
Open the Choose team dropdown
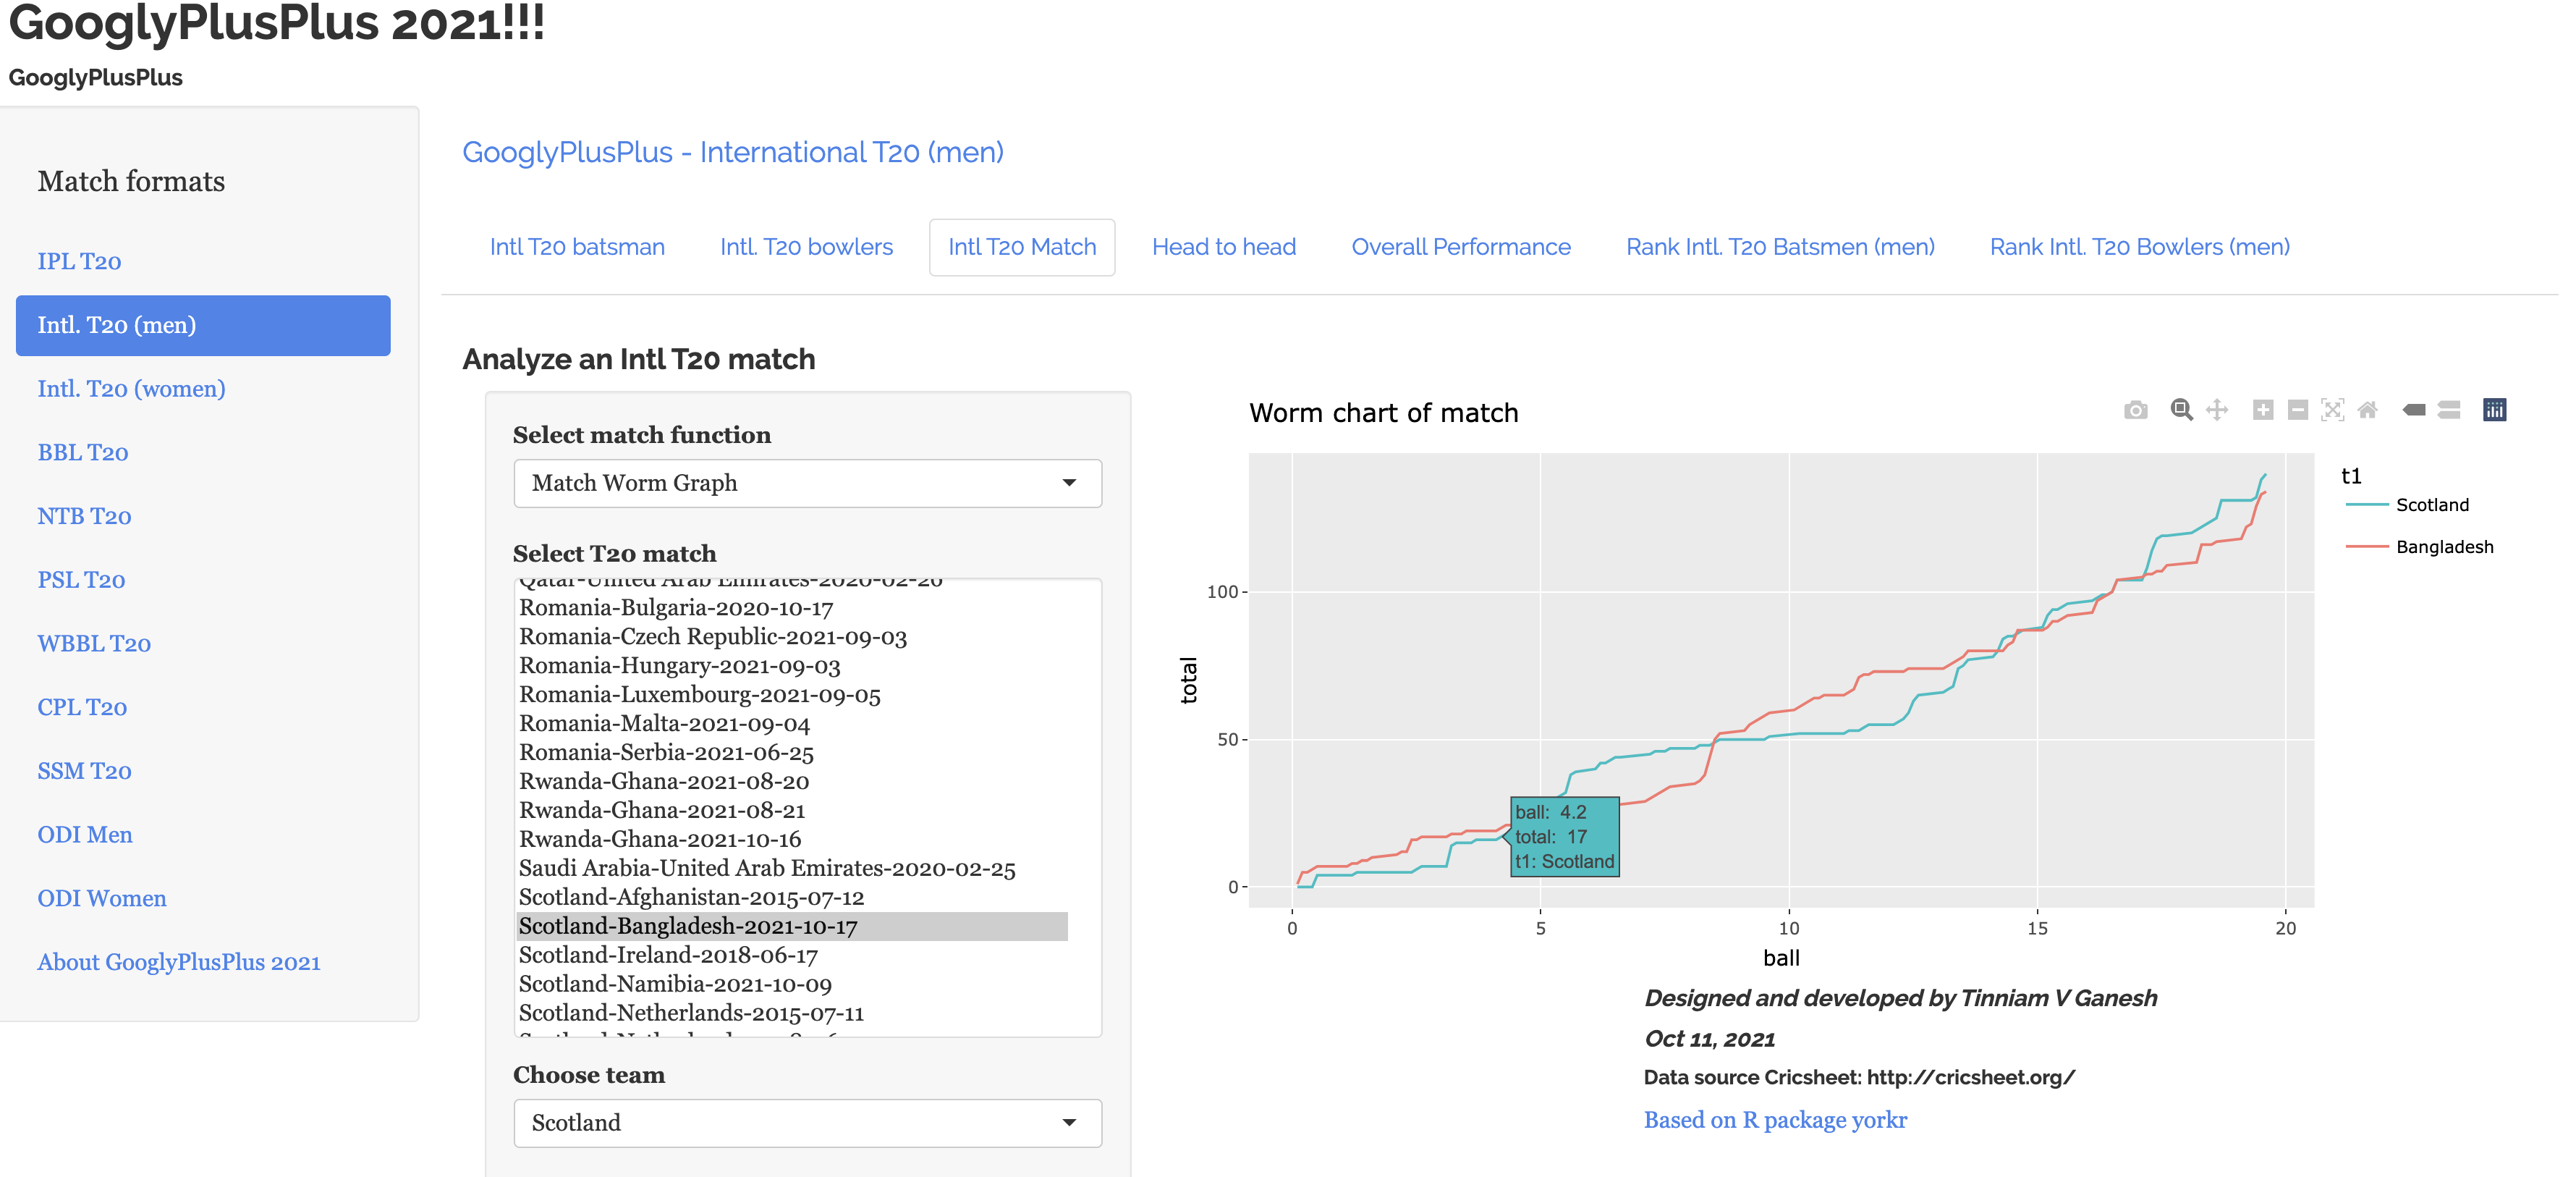pyautogui.click(x=807, y=1123)
